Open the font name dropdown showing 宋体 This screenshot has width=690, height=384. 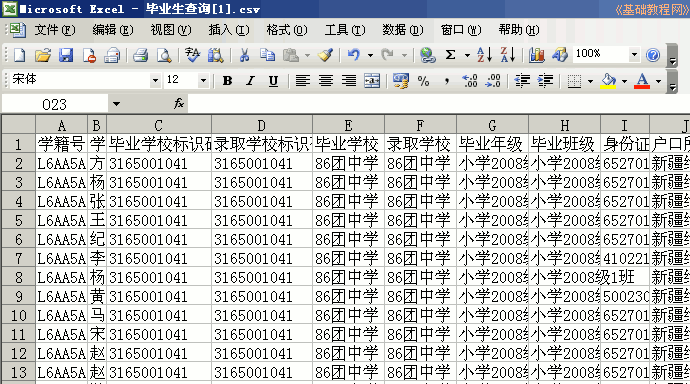pyautogui.click(x=155, y=81)
